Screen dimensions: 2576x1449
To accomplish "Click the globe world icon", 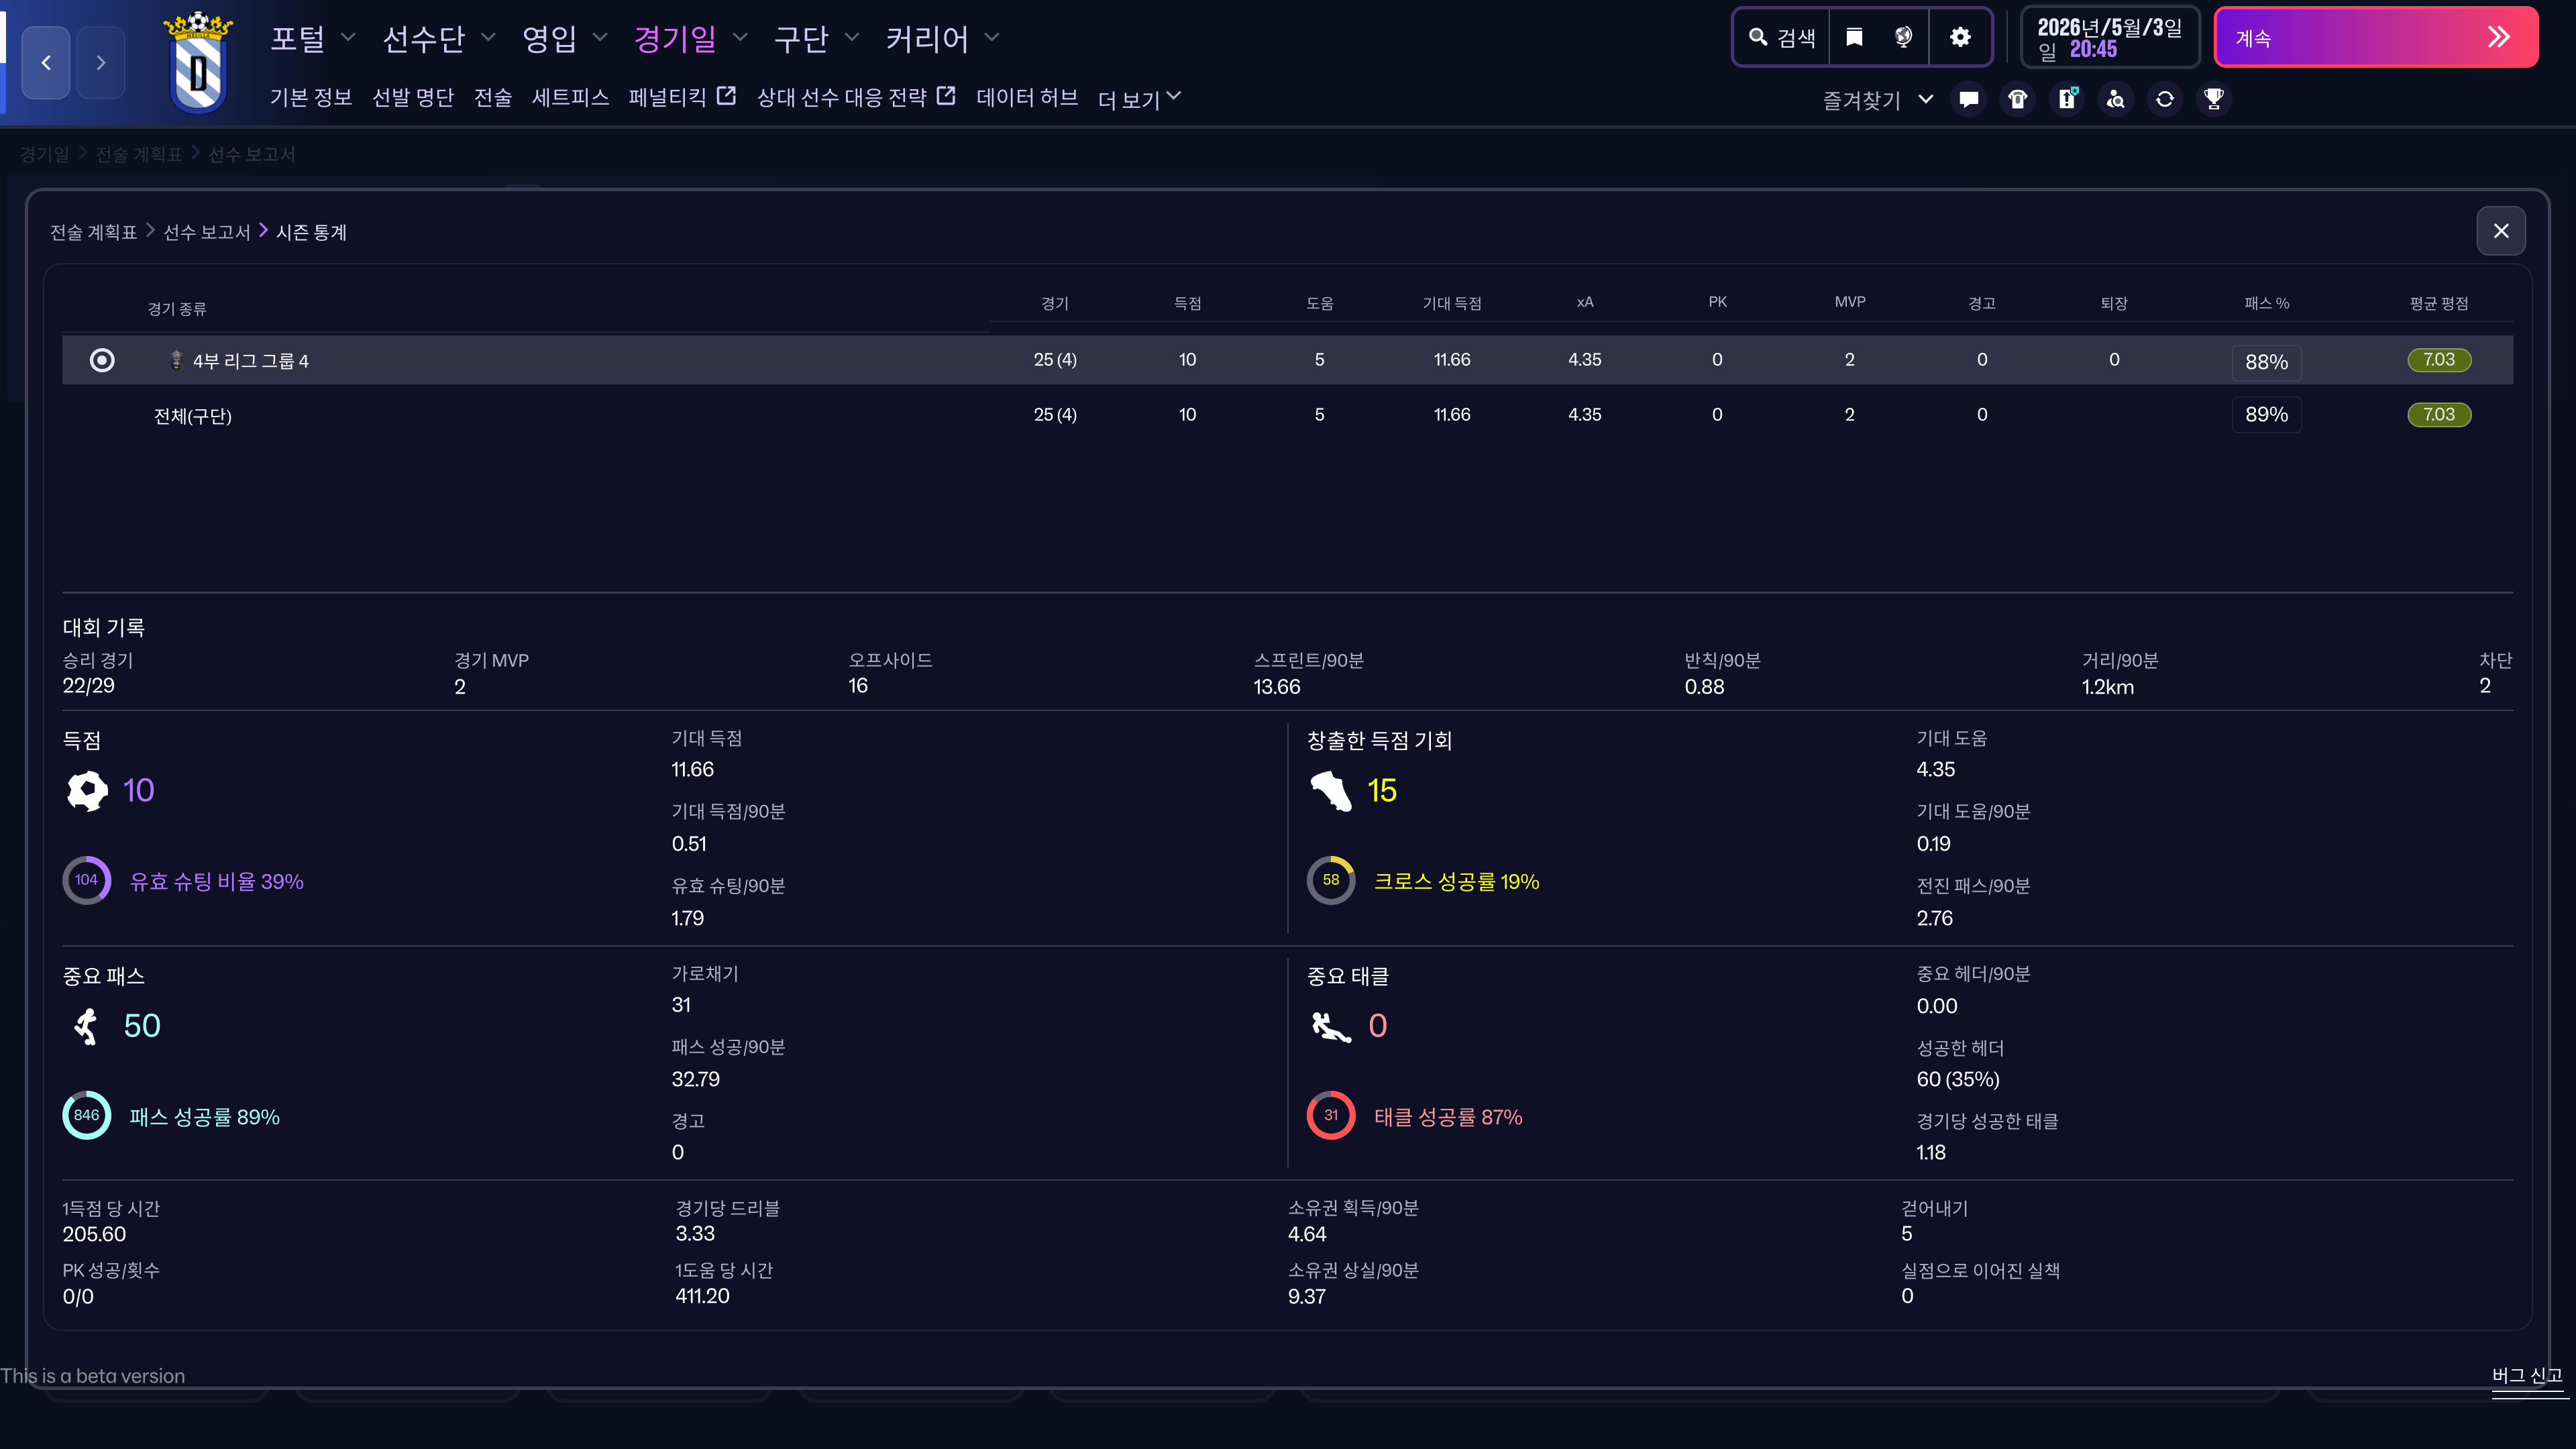I will point(1903,38).
